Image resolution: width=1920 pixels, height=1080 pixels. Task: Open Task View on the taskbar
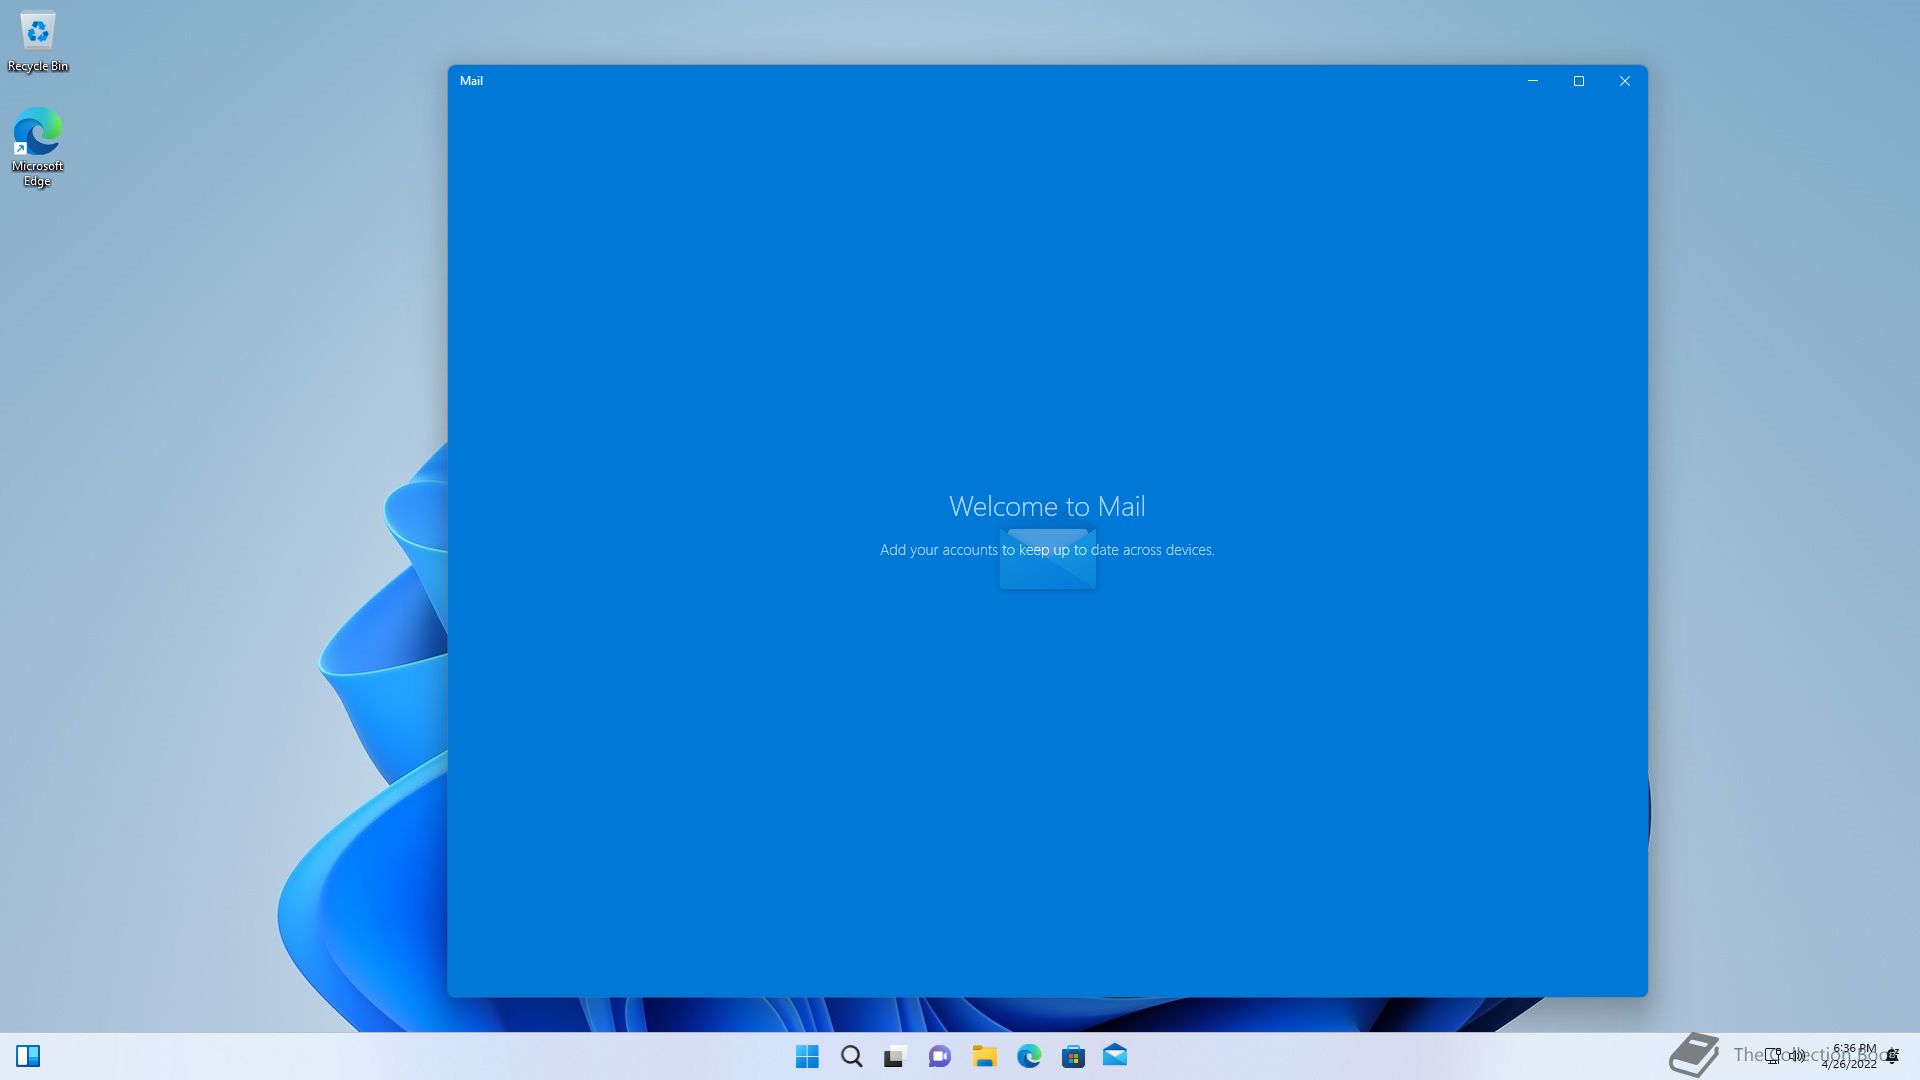coord(895,1056)
